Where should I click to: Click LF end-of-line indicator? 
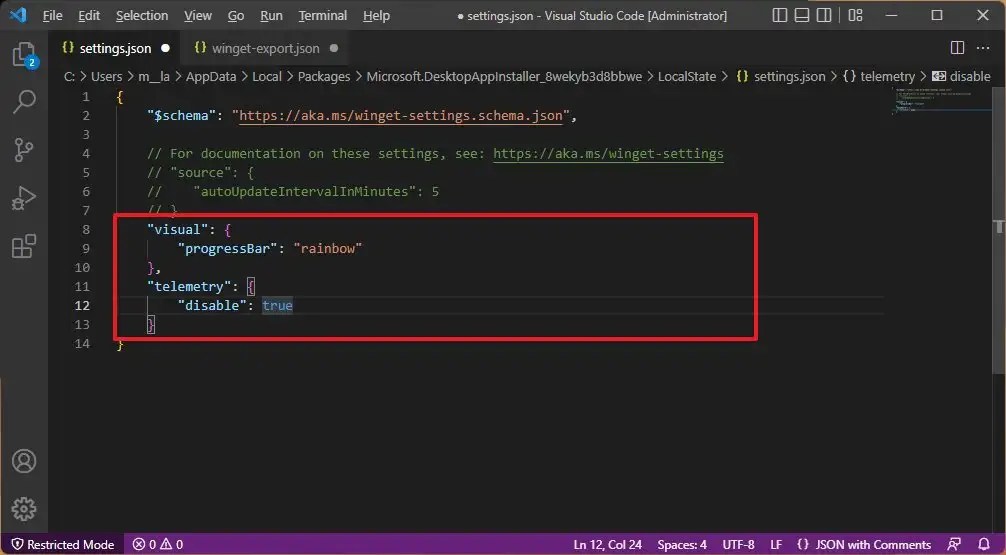tap(776, 544)
